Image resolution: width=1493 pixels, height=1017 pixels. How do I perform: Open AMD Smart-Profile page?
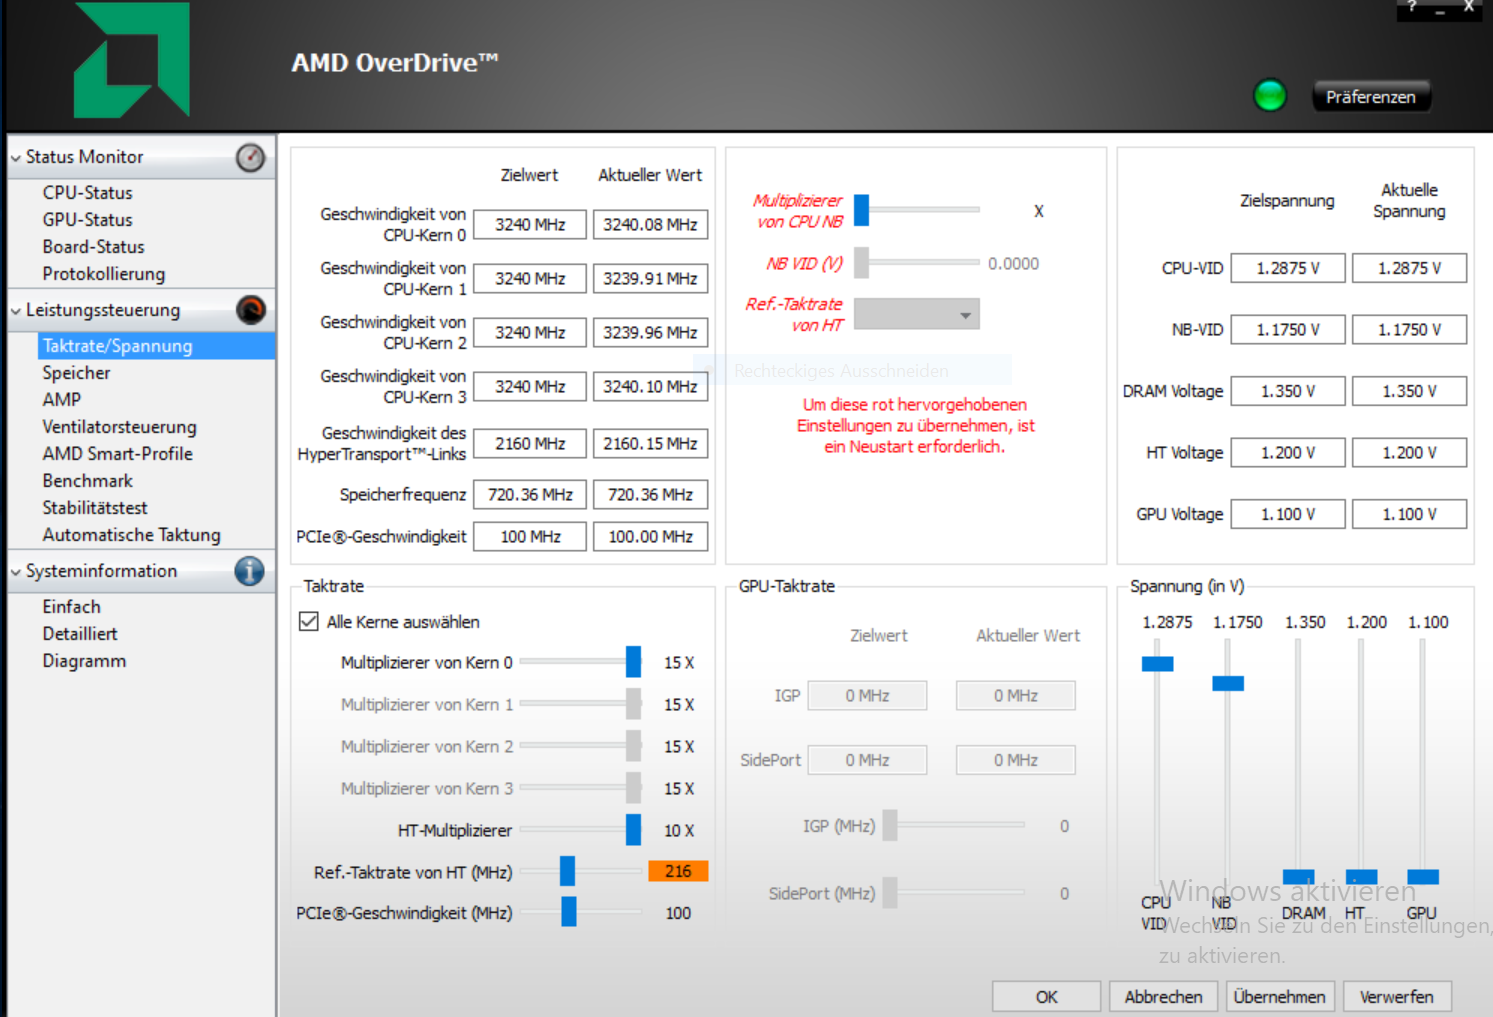pos(117,454)
